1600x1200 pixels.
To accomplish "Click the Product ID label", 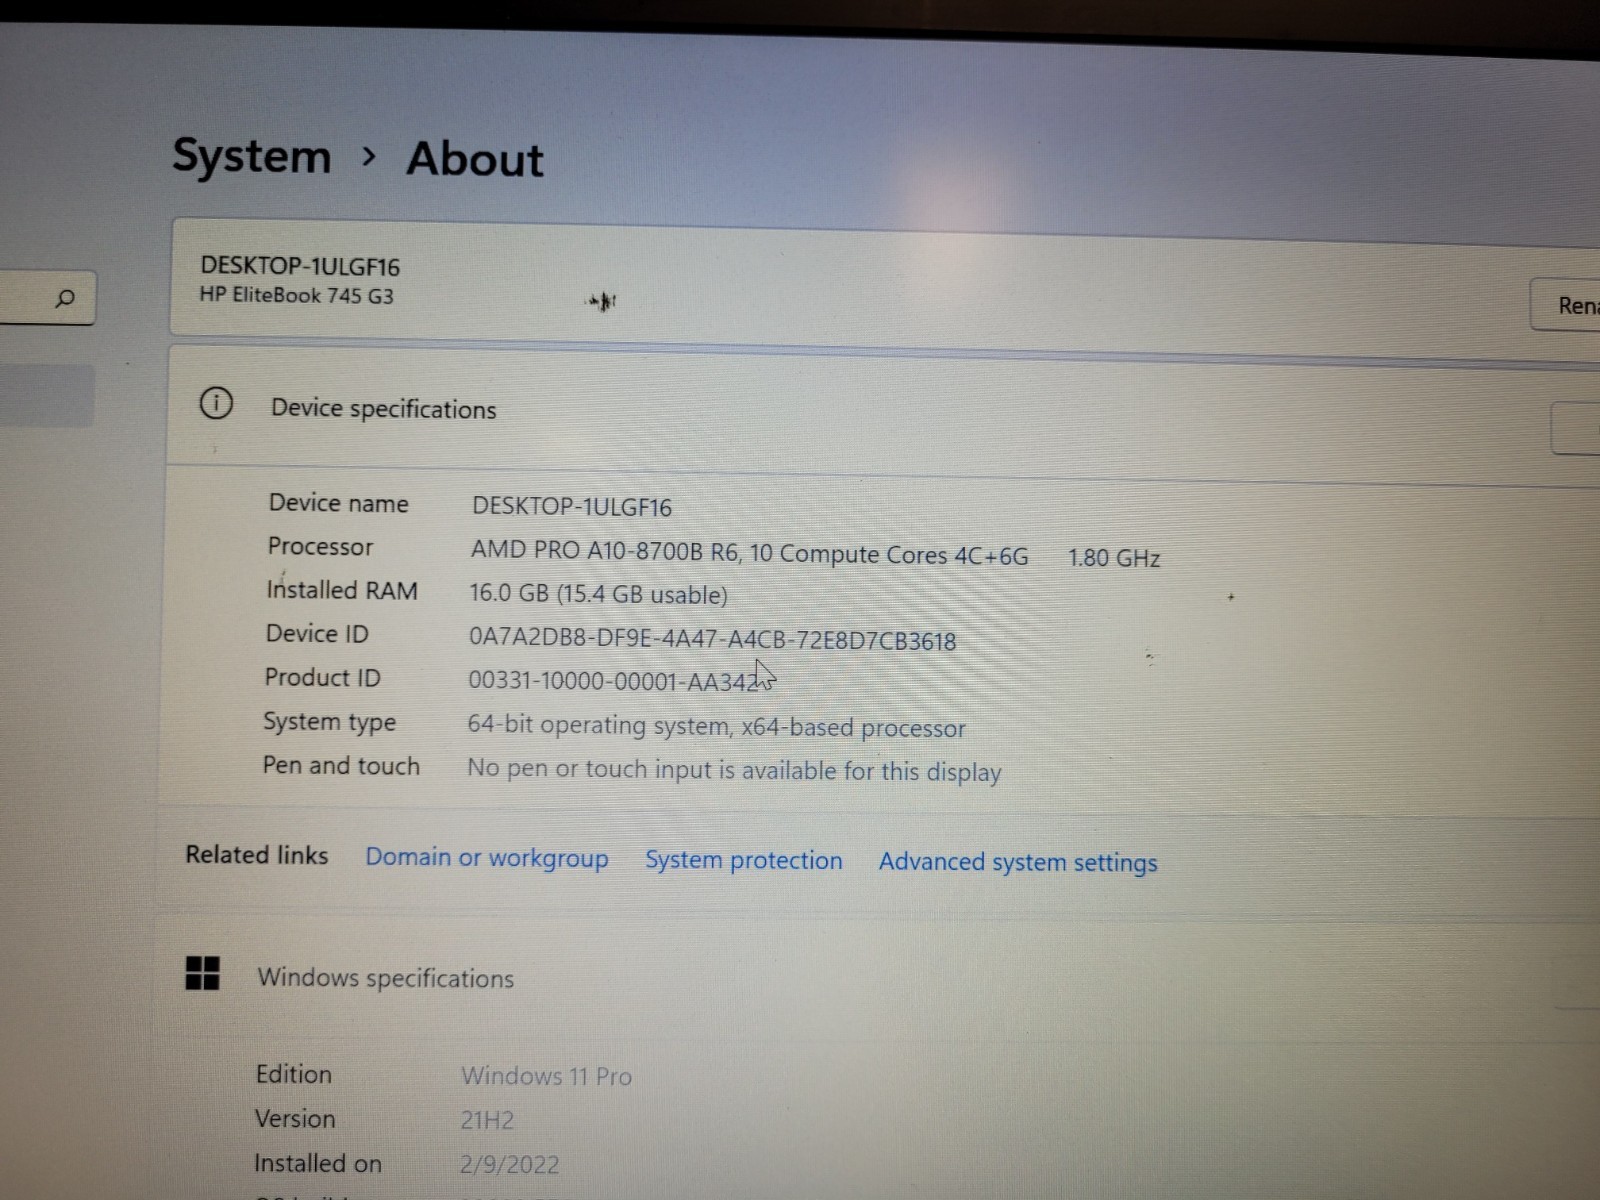I will (x=322, y=678).
